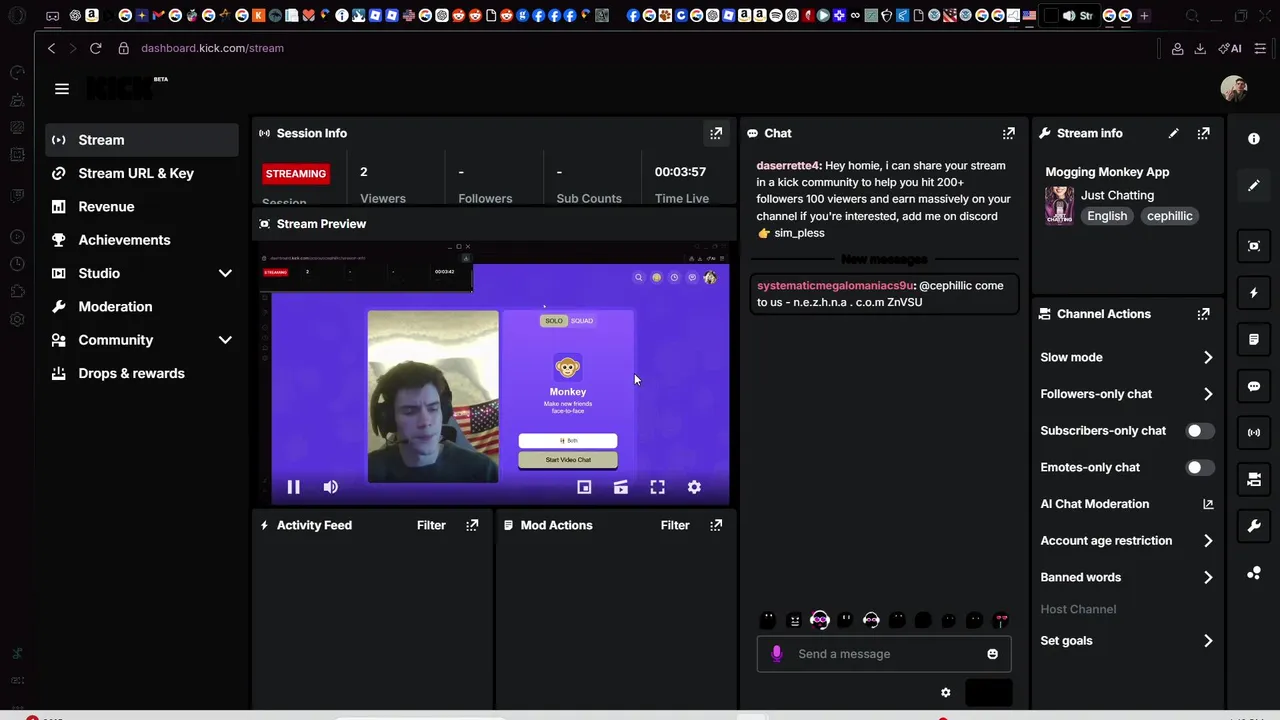1280x720 pixels.
Task: Go back with the browser back arrow
Action: coord(51,48)
